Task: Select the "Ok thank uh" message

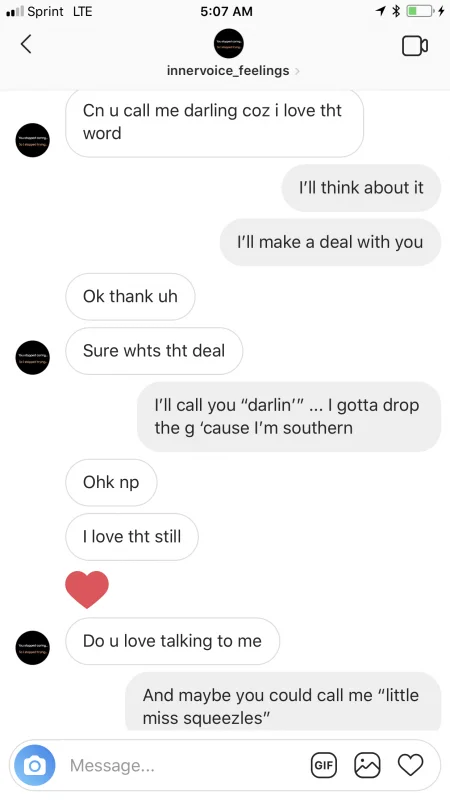Action: tap(130, 296)
